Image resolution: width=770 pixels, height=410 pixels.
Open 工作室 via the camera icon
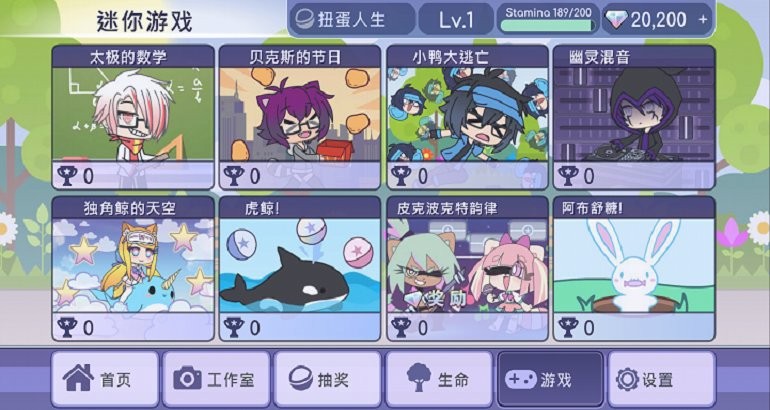pyautogui.click(x=187, y=379)
